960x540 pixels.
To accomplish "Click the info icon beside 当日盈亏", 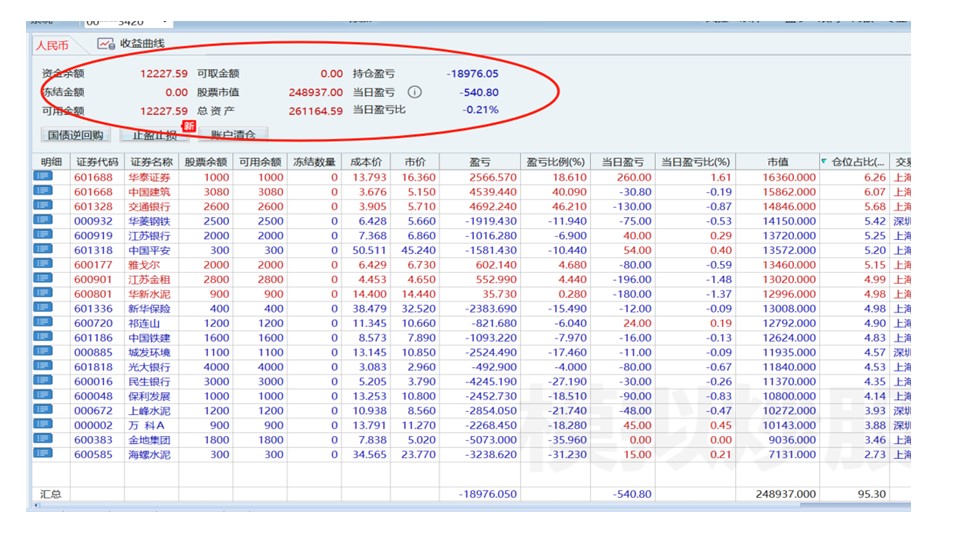I will click(414, 92).
